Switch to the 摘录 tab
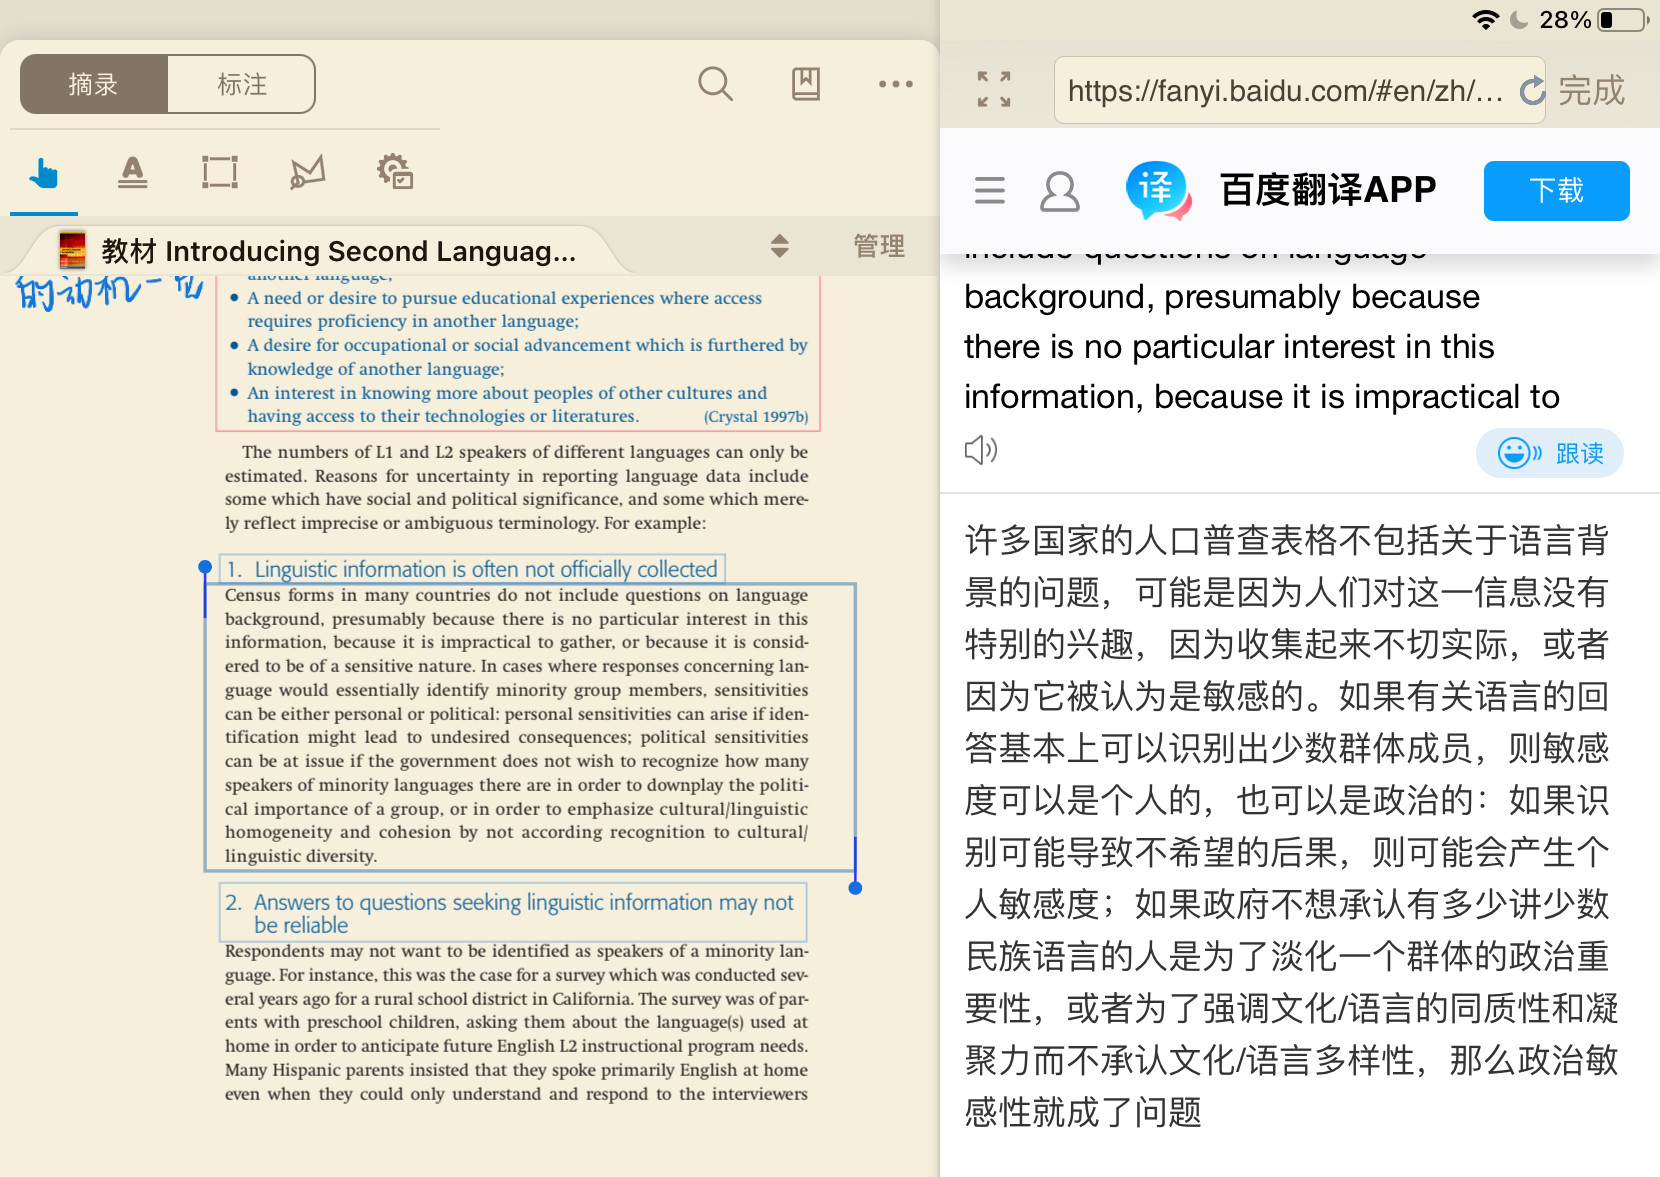The image size is (1660, 1177). (94, 84)
